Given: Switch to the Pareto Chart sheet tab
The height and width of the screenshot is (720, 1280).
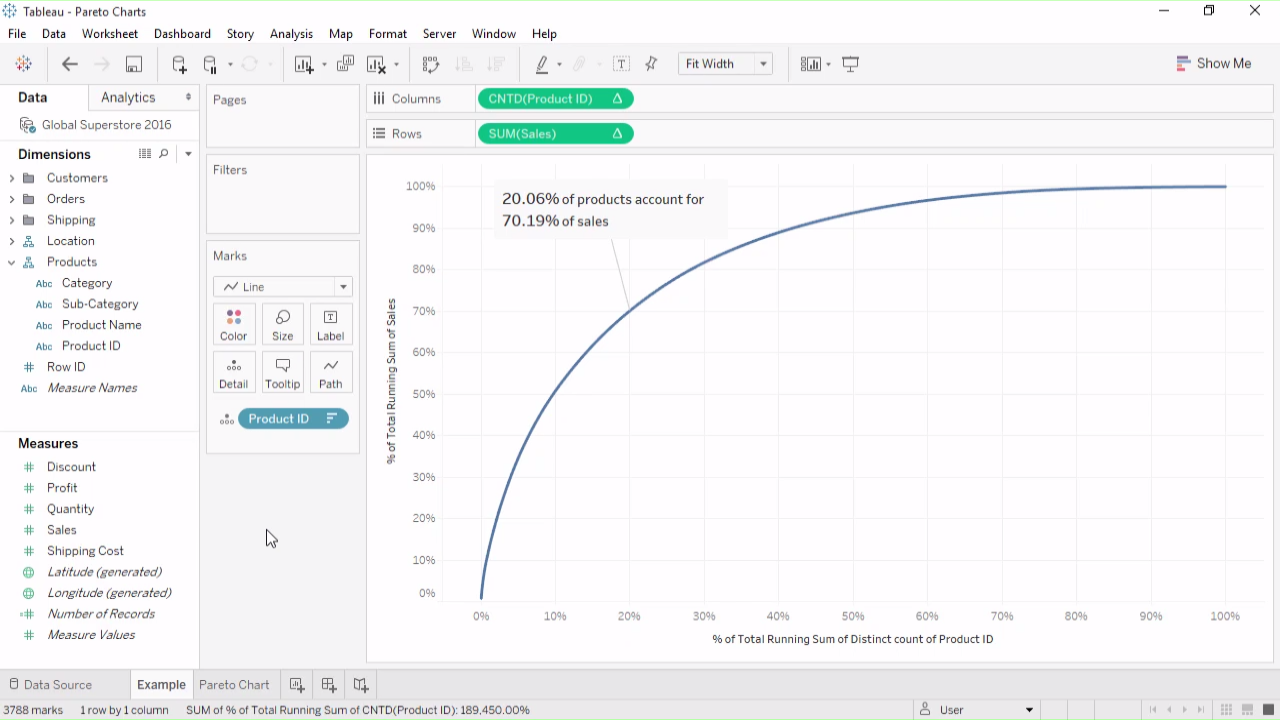Looking at the screenshot, I should (234, 685).
